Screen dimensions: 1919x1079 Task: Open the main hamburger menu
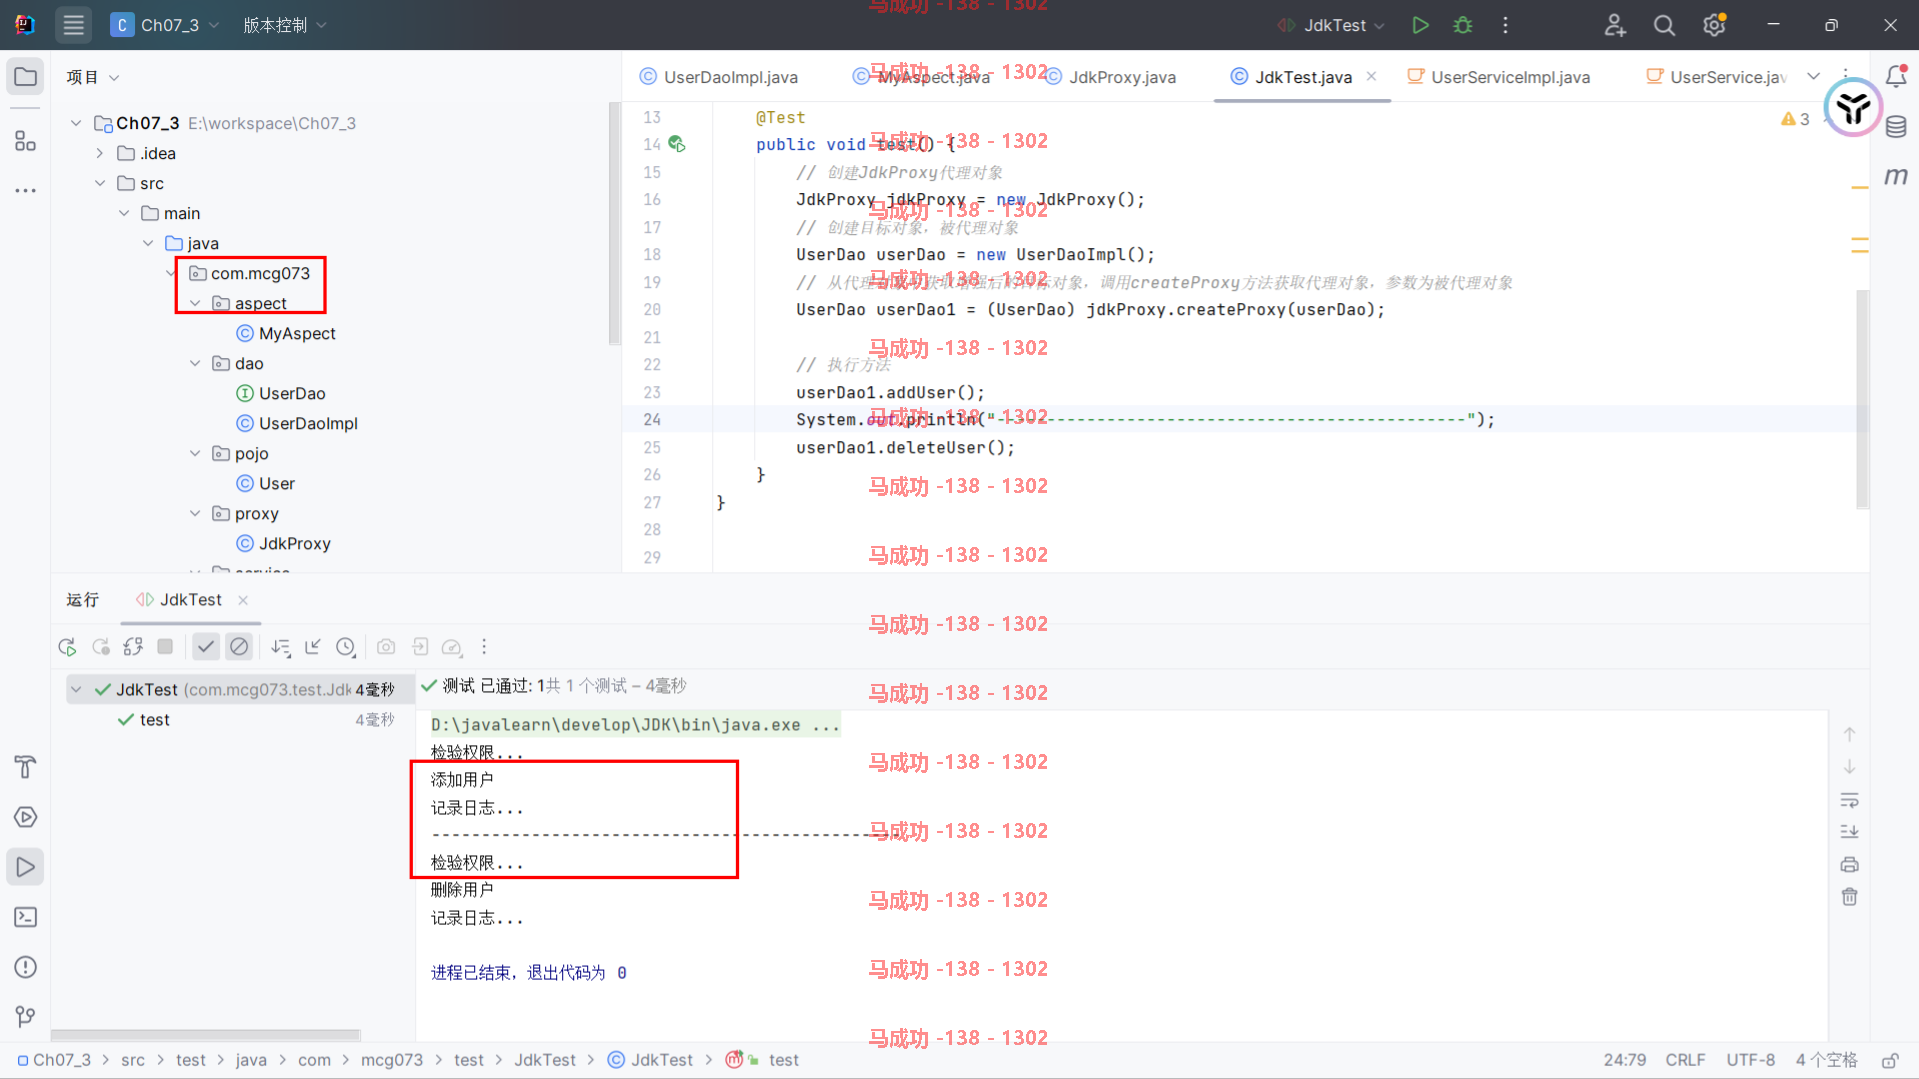(x=73, y=25)
